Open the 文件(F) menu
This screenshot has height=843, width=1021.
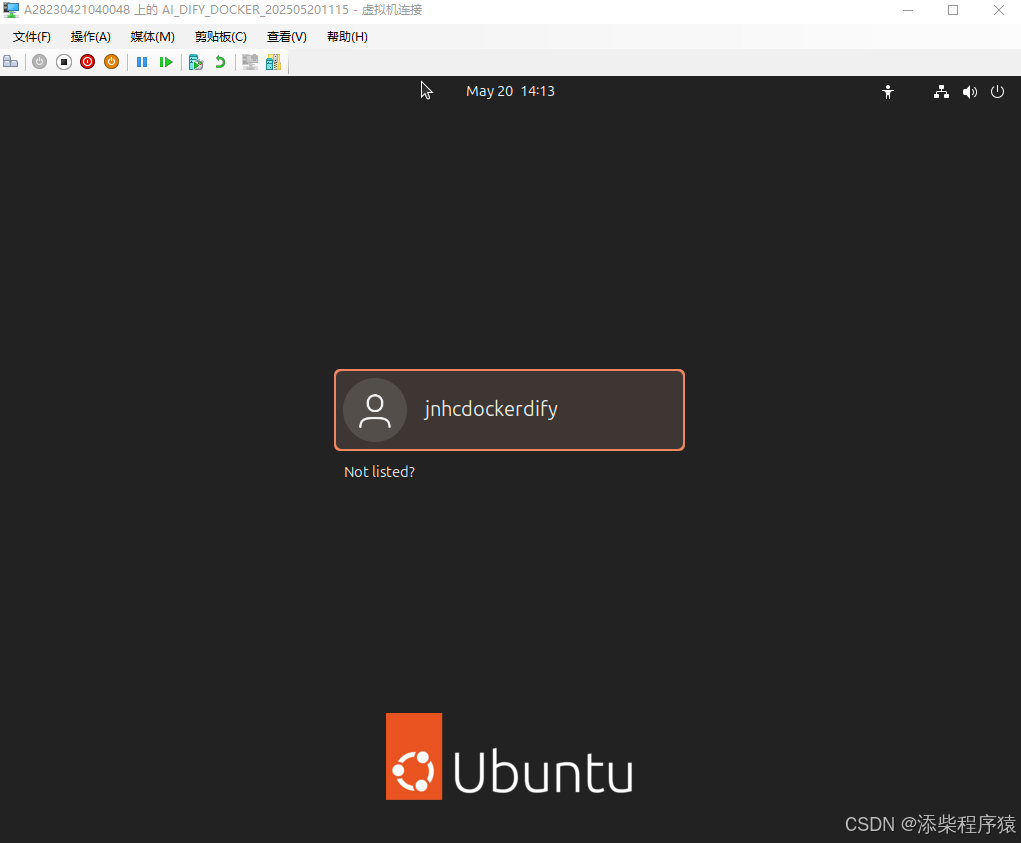pos(32,37)
